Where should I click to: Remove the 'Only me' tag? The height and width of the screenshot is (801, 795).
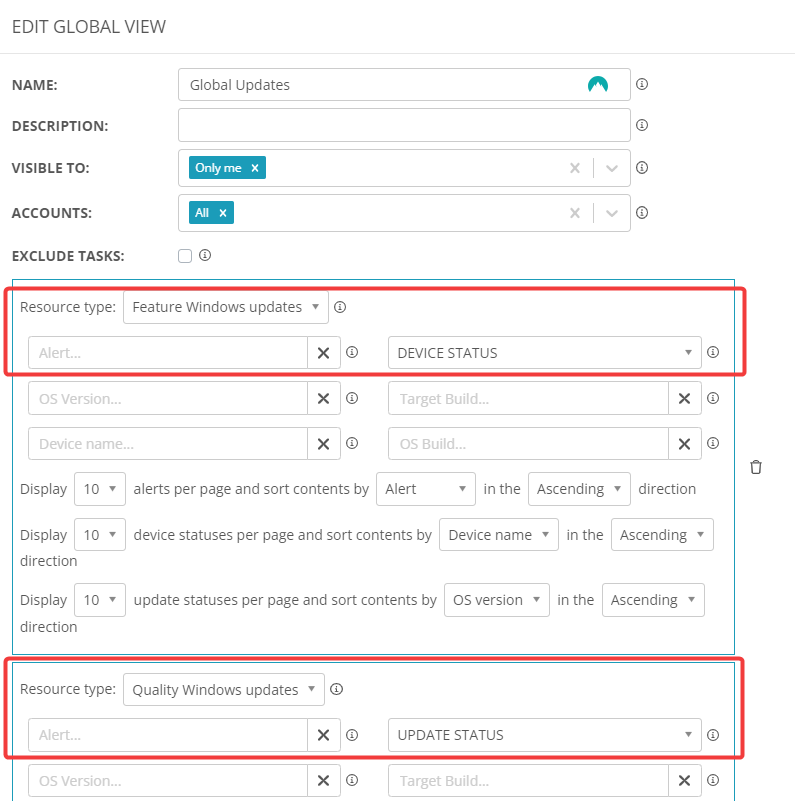255,168
